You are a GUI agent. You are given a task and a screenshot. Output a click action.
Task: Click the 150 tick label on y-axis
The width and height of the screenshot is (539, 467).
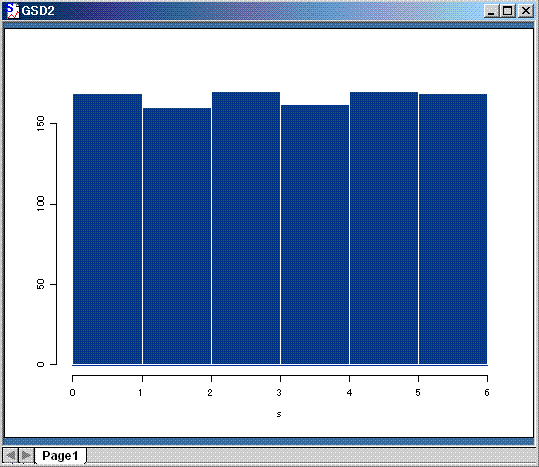[x=41, y=123]
